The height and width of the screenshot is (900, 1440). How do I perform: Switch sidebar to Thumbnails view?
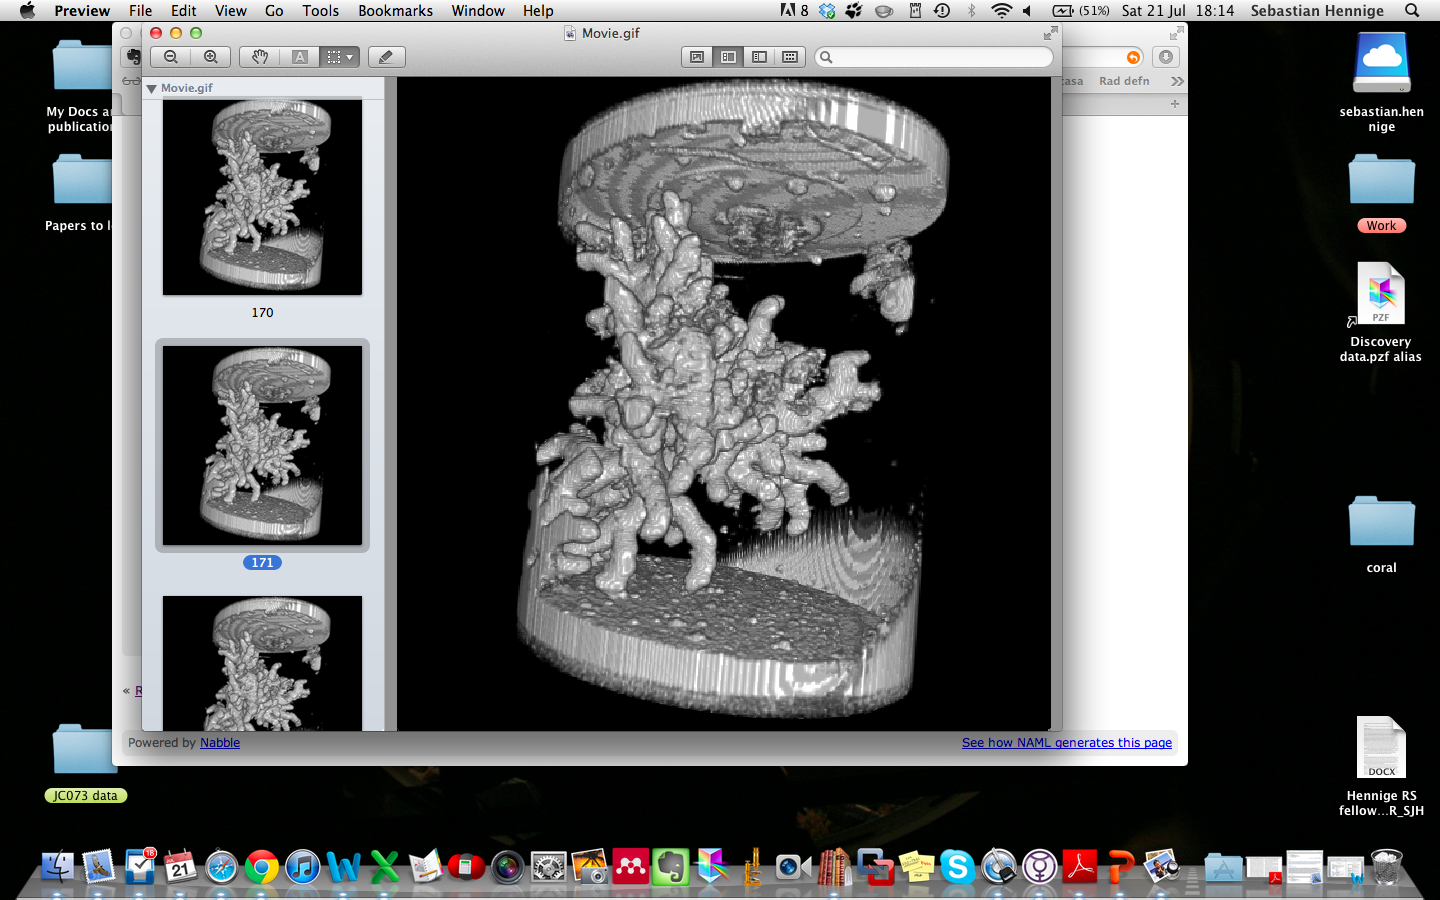coord(728,57)
